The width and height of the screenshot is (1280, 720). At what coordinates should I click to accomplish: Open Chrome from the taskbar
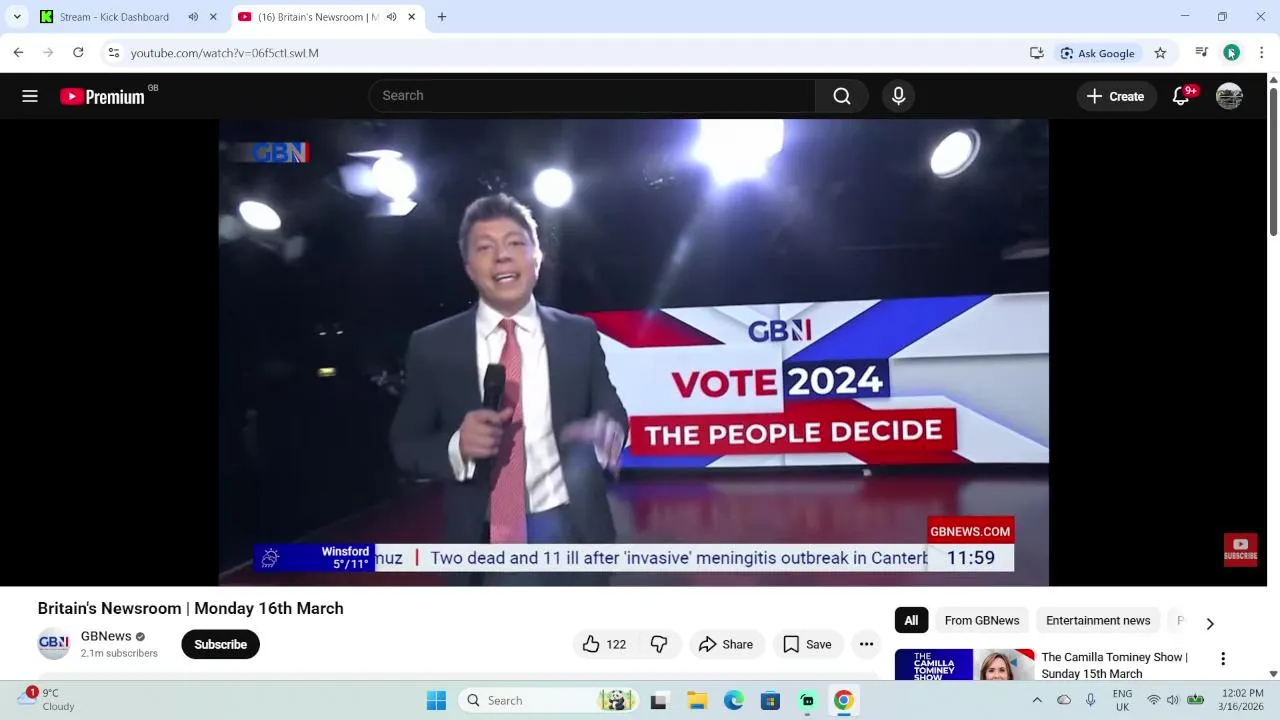click(844, 701)
